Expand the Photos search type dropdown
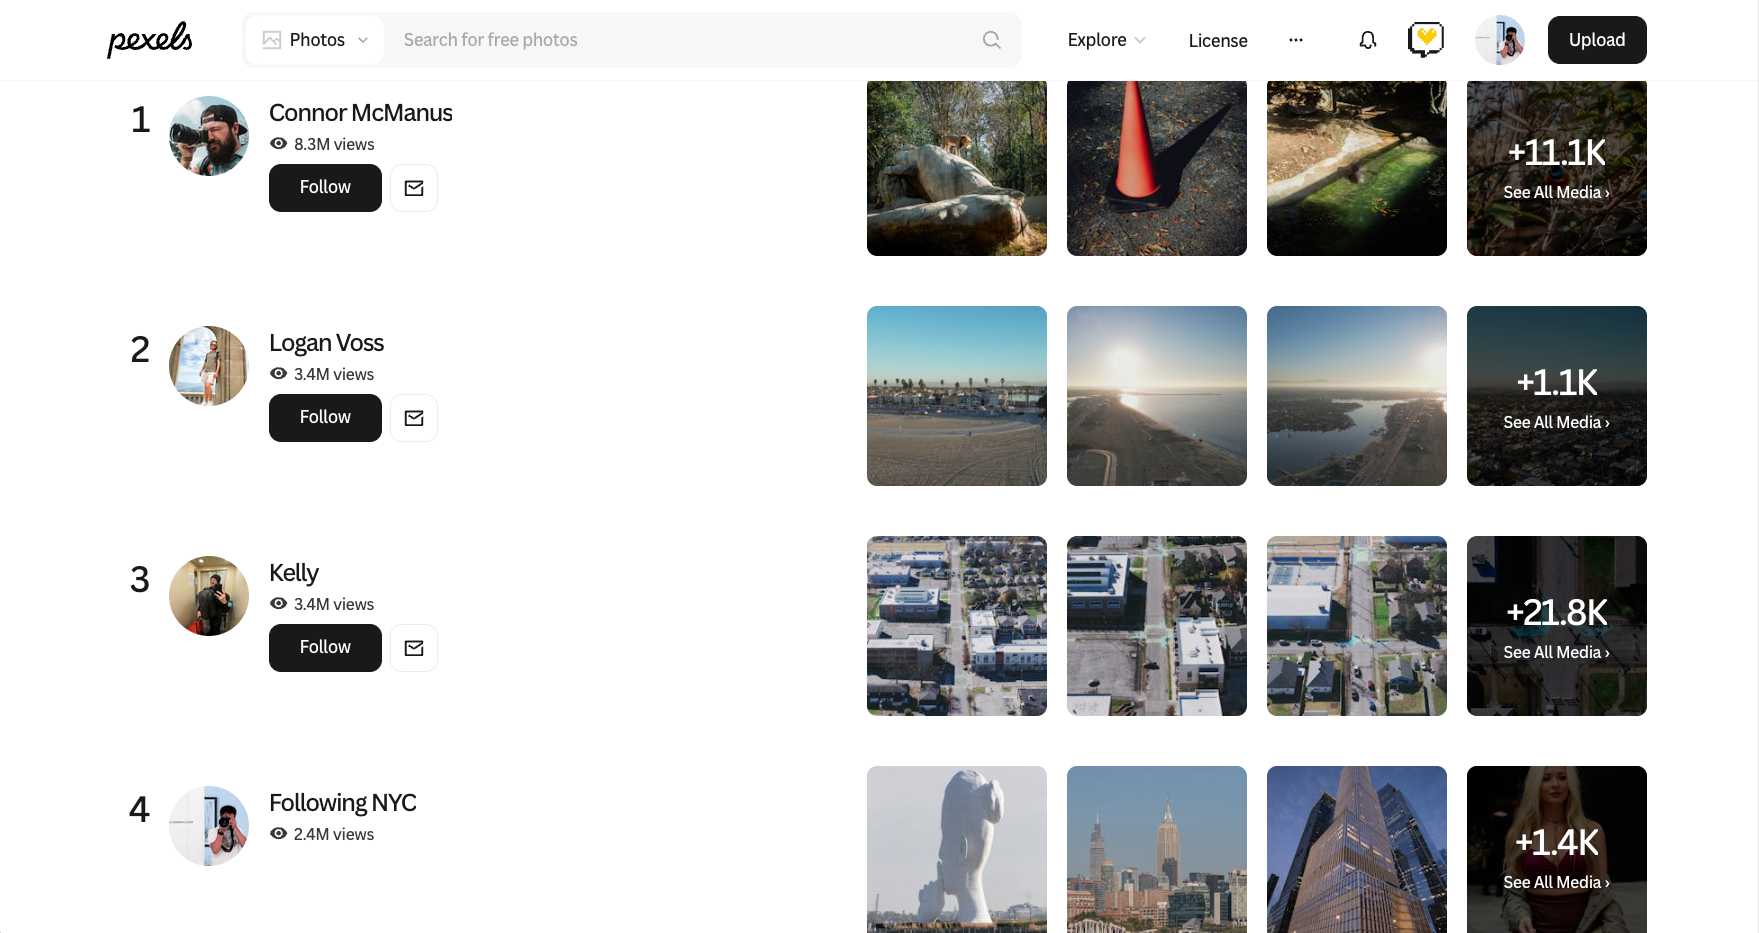Screen dimensions: 1759x933 [315, 40]
